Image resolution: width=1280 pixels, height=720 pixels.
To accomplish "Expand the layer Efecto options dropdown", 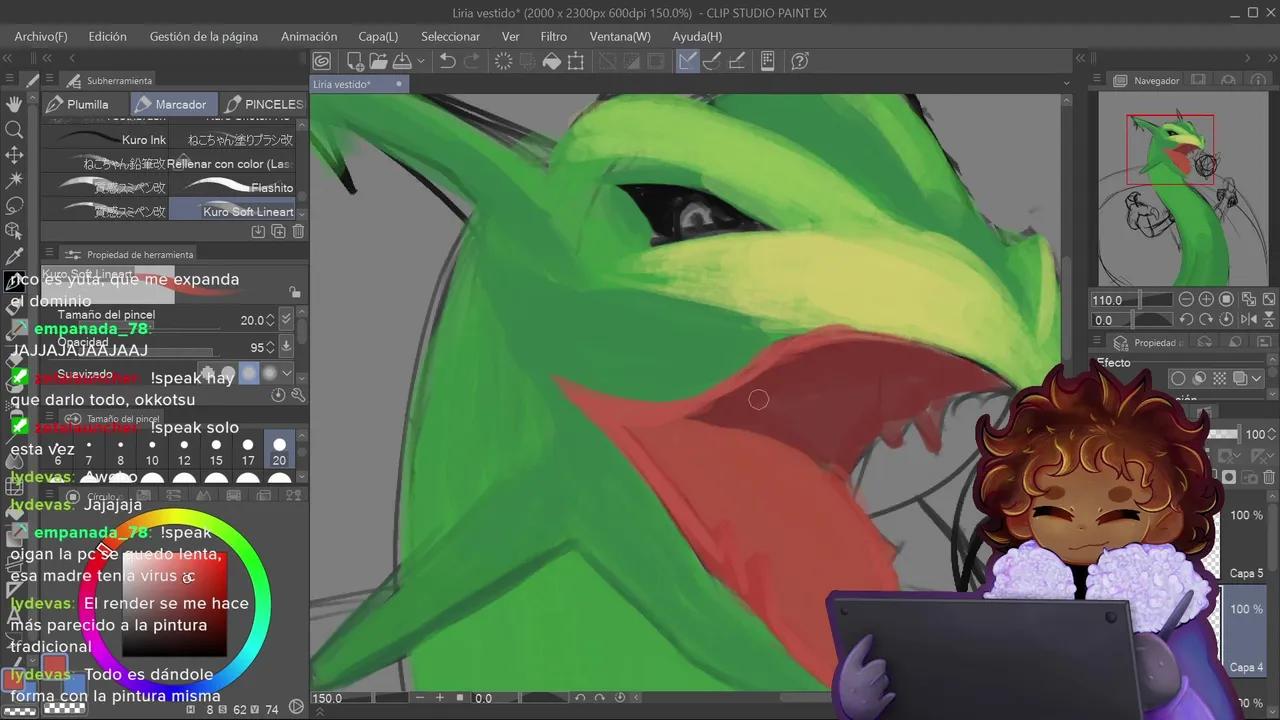I will (x=1256, y=378).
